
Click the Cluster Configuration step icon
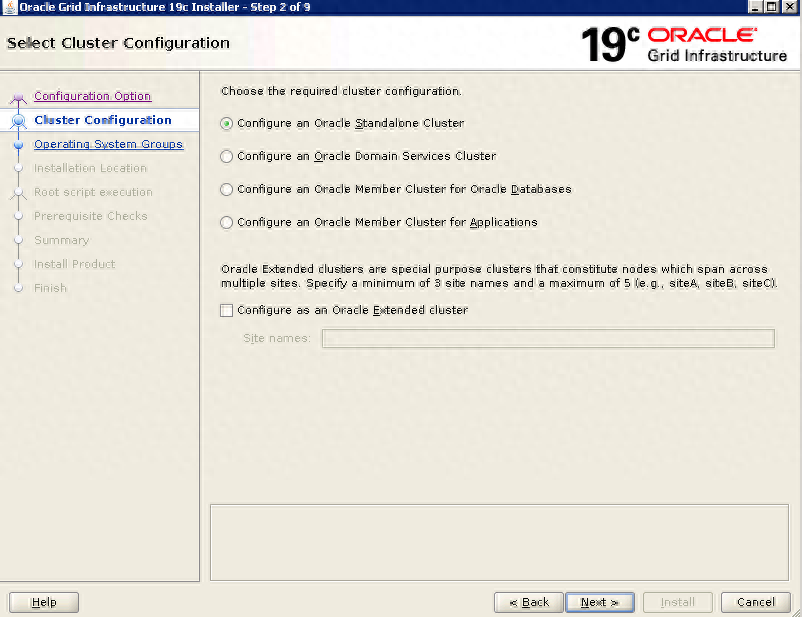(19, 120)
